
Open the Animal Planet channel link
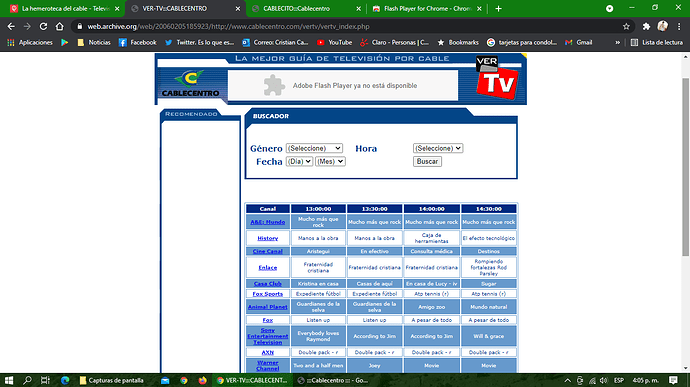[268, 307]
